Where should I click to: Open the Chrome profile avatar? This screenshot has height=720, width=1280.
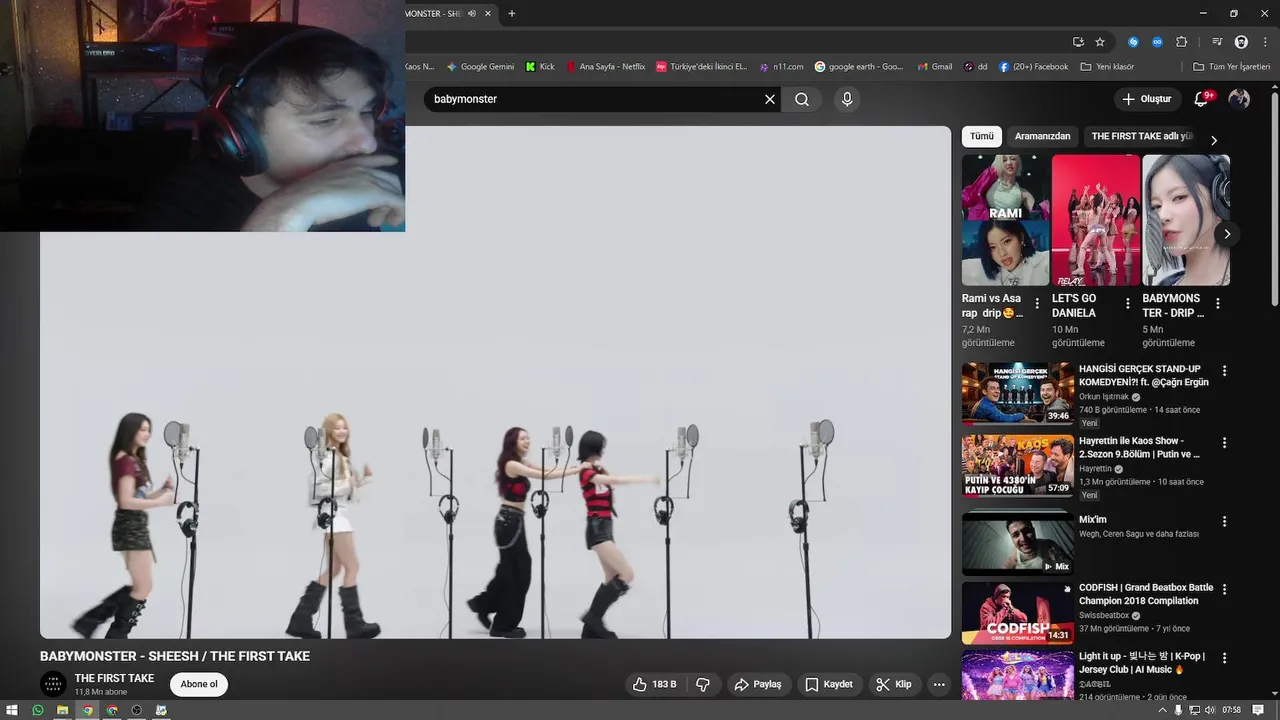click(x=1241, y=42)
